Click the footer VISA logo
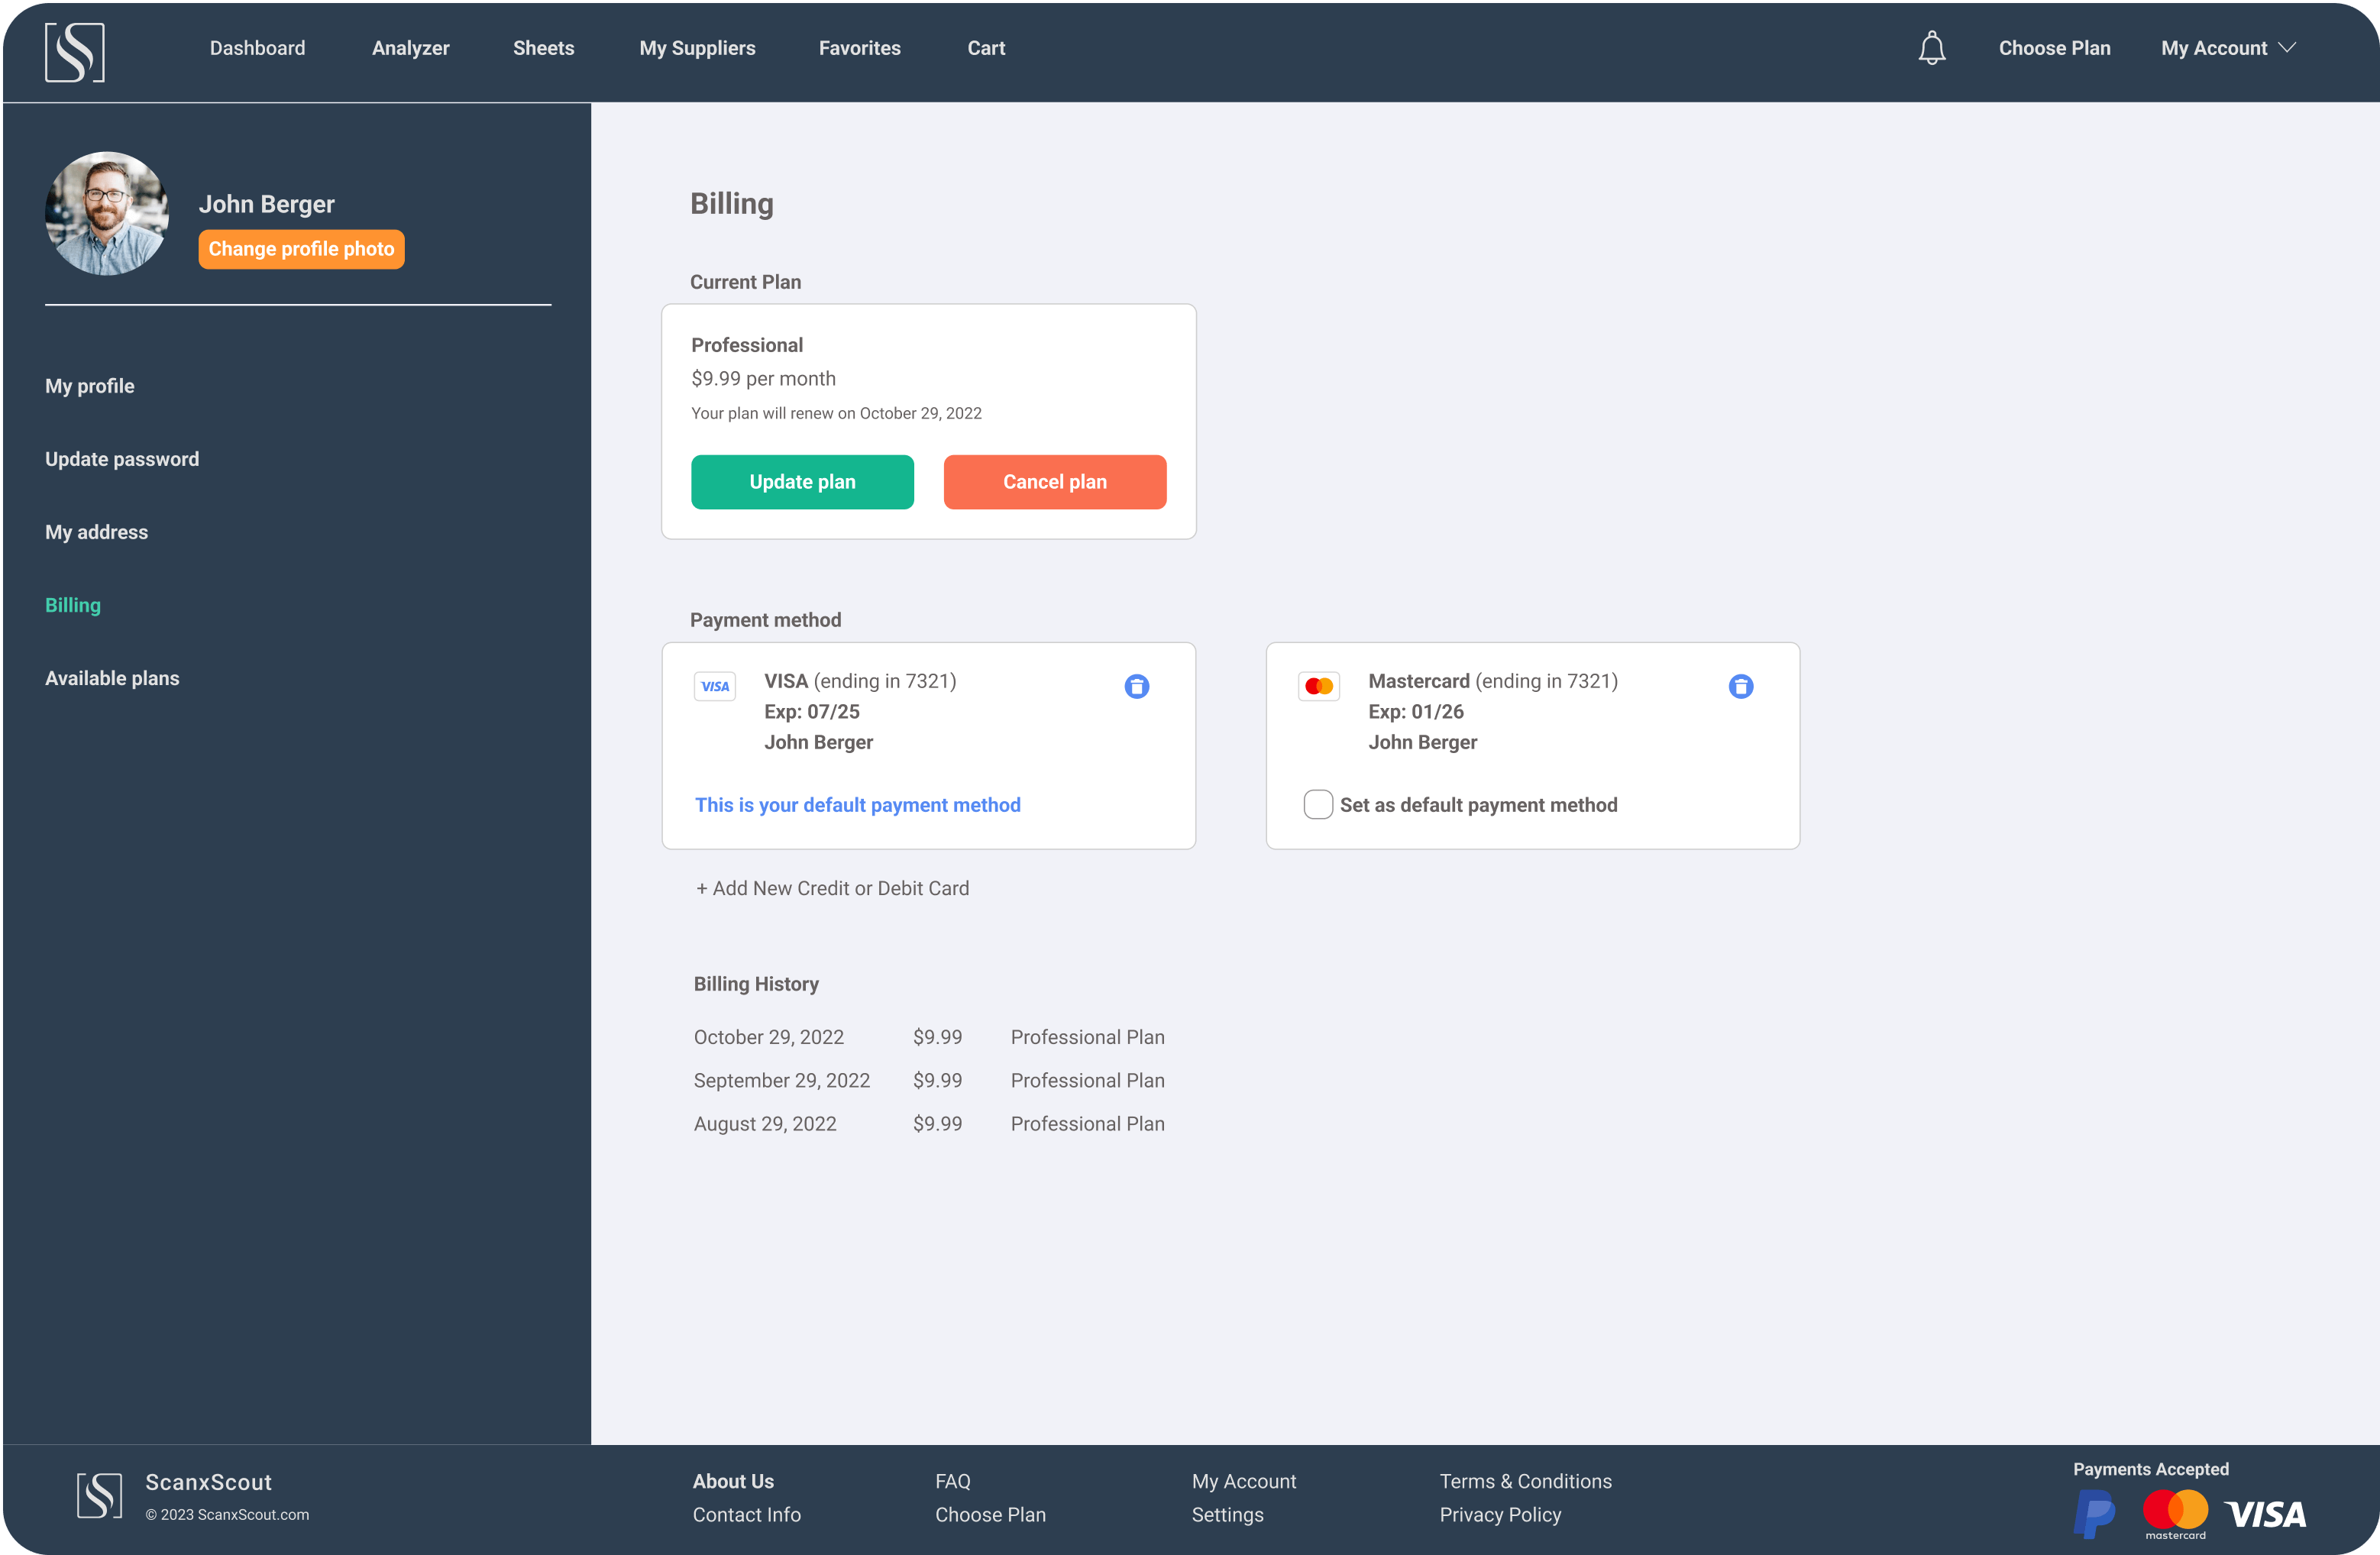Viewport: 2380px width, 1555px height. [2265, 1514]
